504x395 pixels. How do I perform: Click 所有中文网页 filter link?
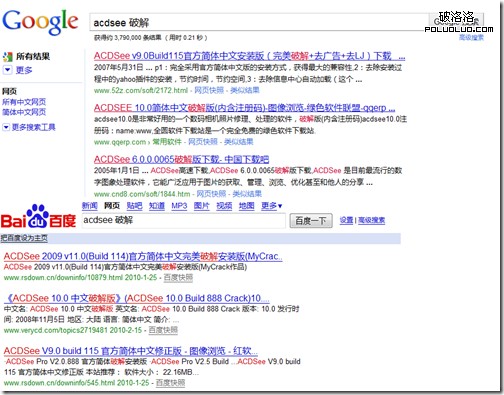[x=24, y=102]
